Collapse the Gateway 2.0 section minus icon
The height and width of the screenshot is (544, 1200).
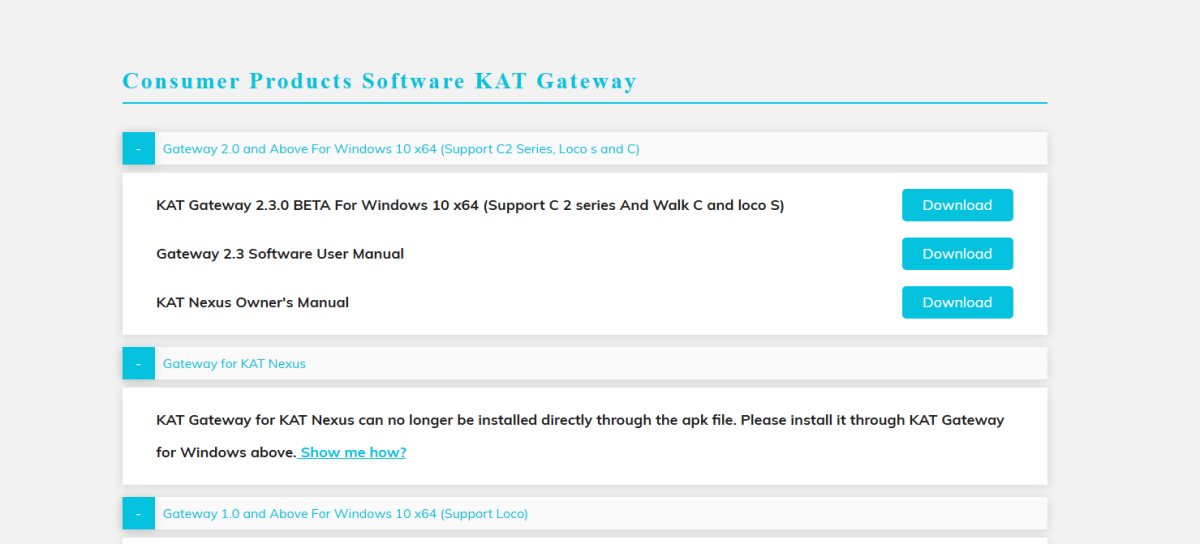(x=138, y=148)
